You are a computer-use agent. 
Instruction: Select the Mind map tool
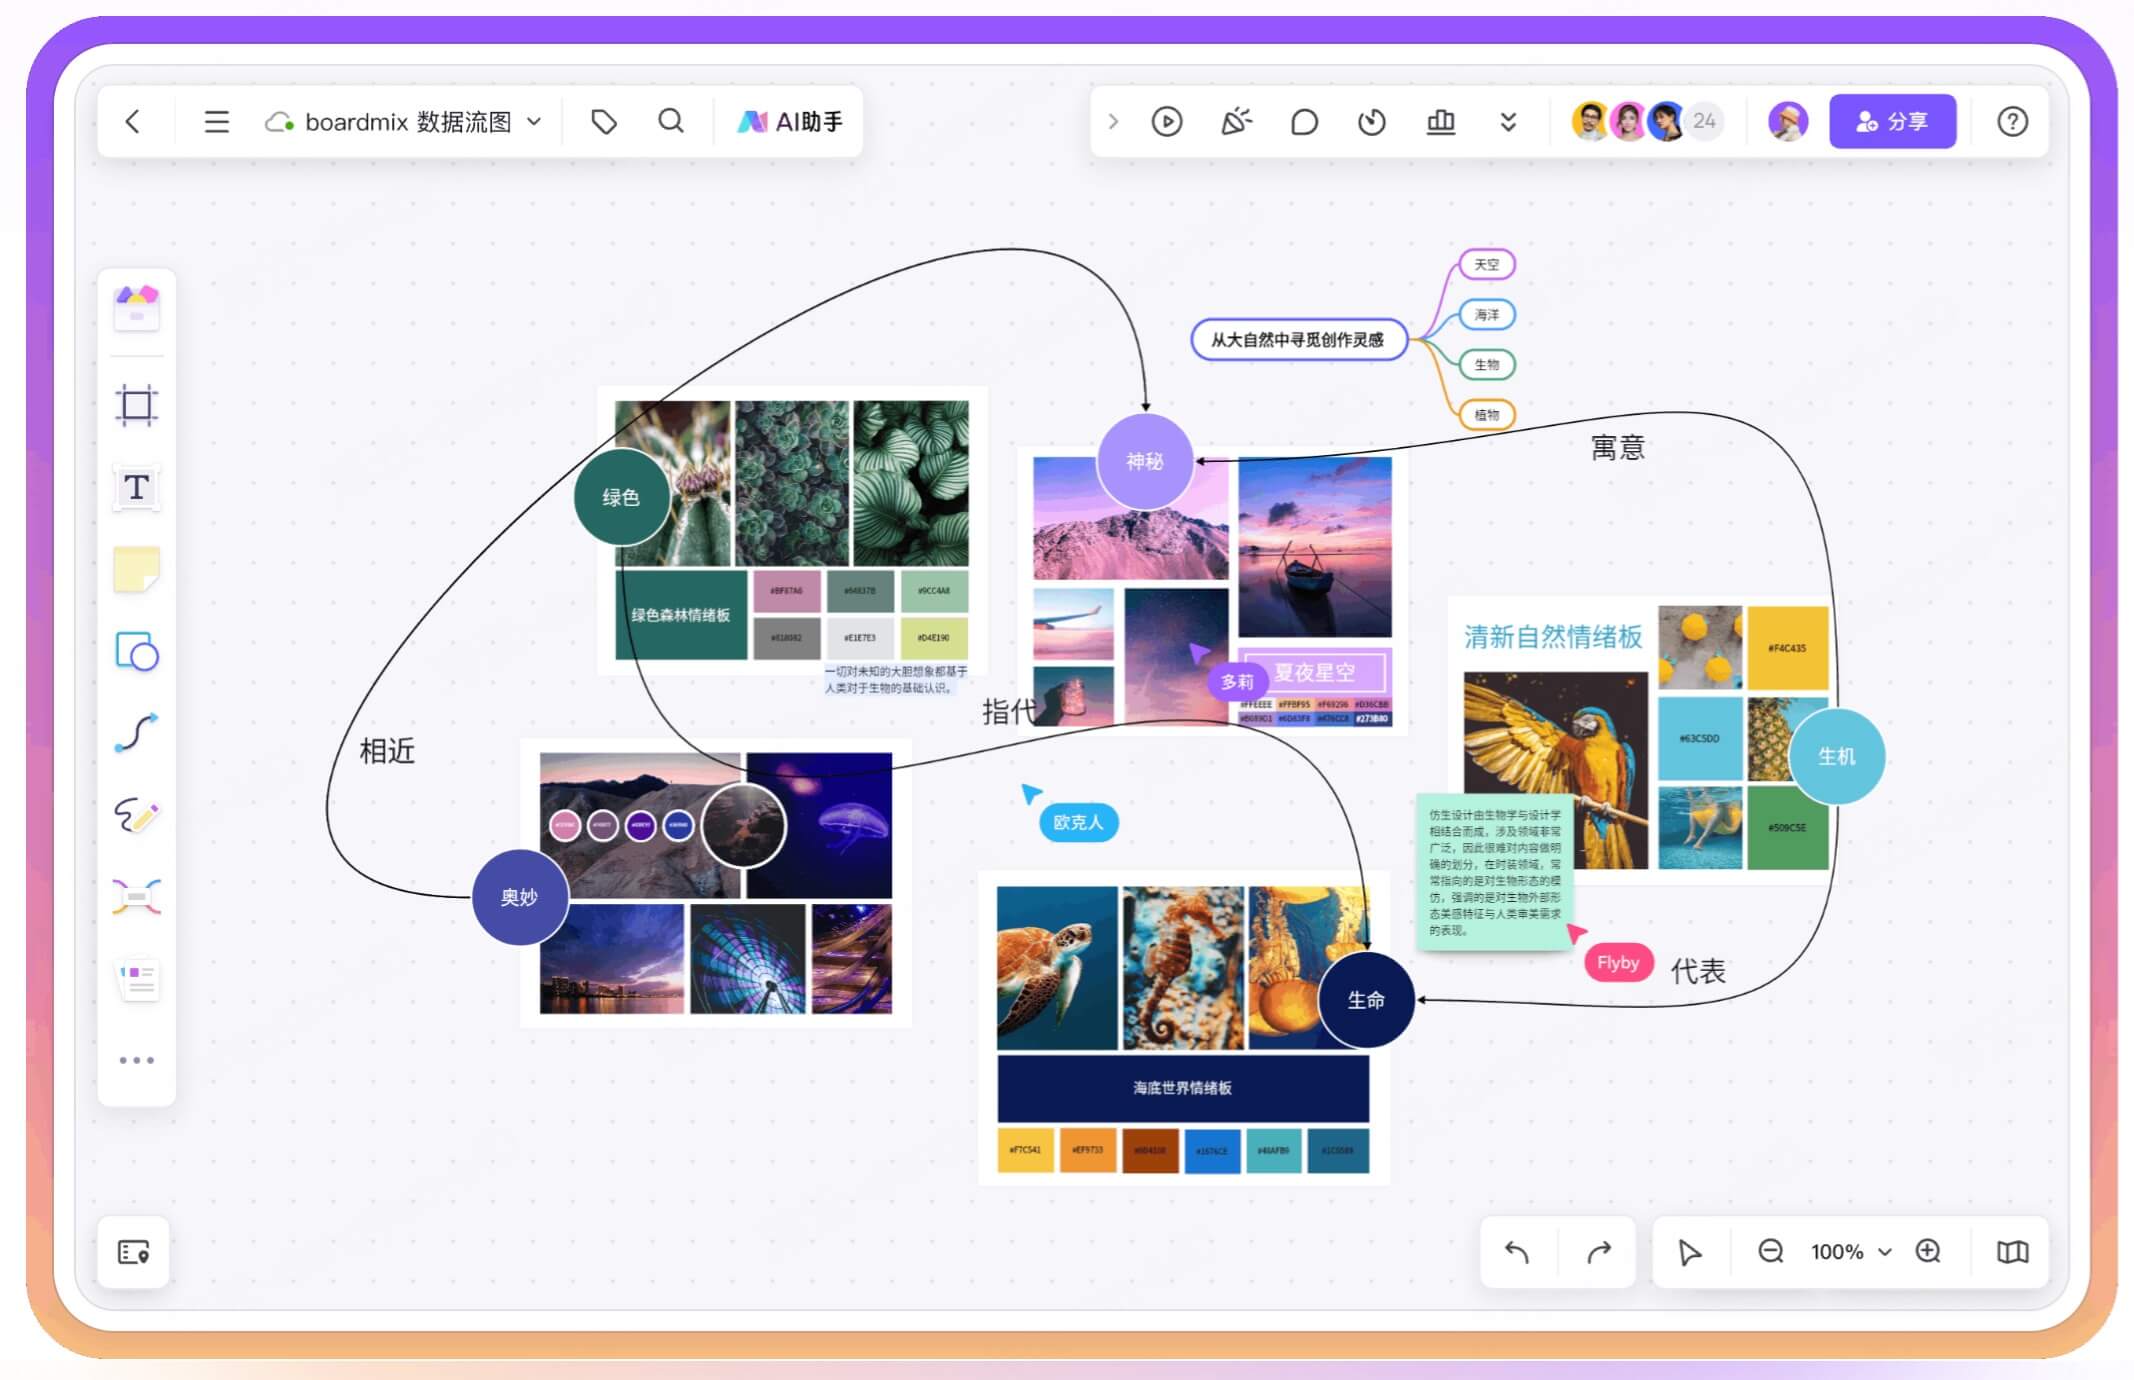[x=137, y=897]
